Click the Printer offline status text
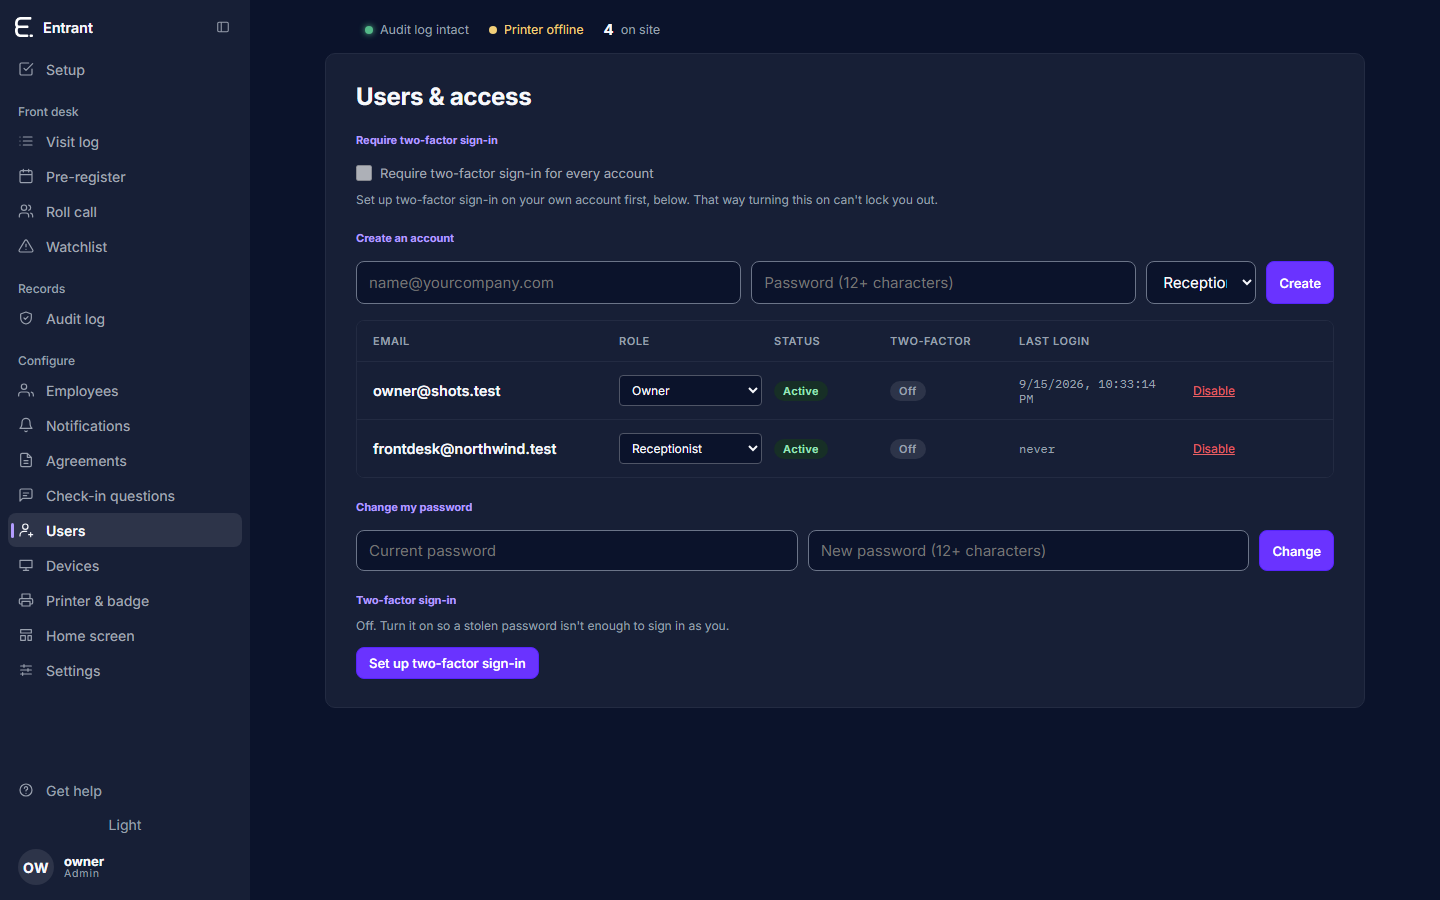This screenshot has height=900, width=1440. tap(543, 30)
